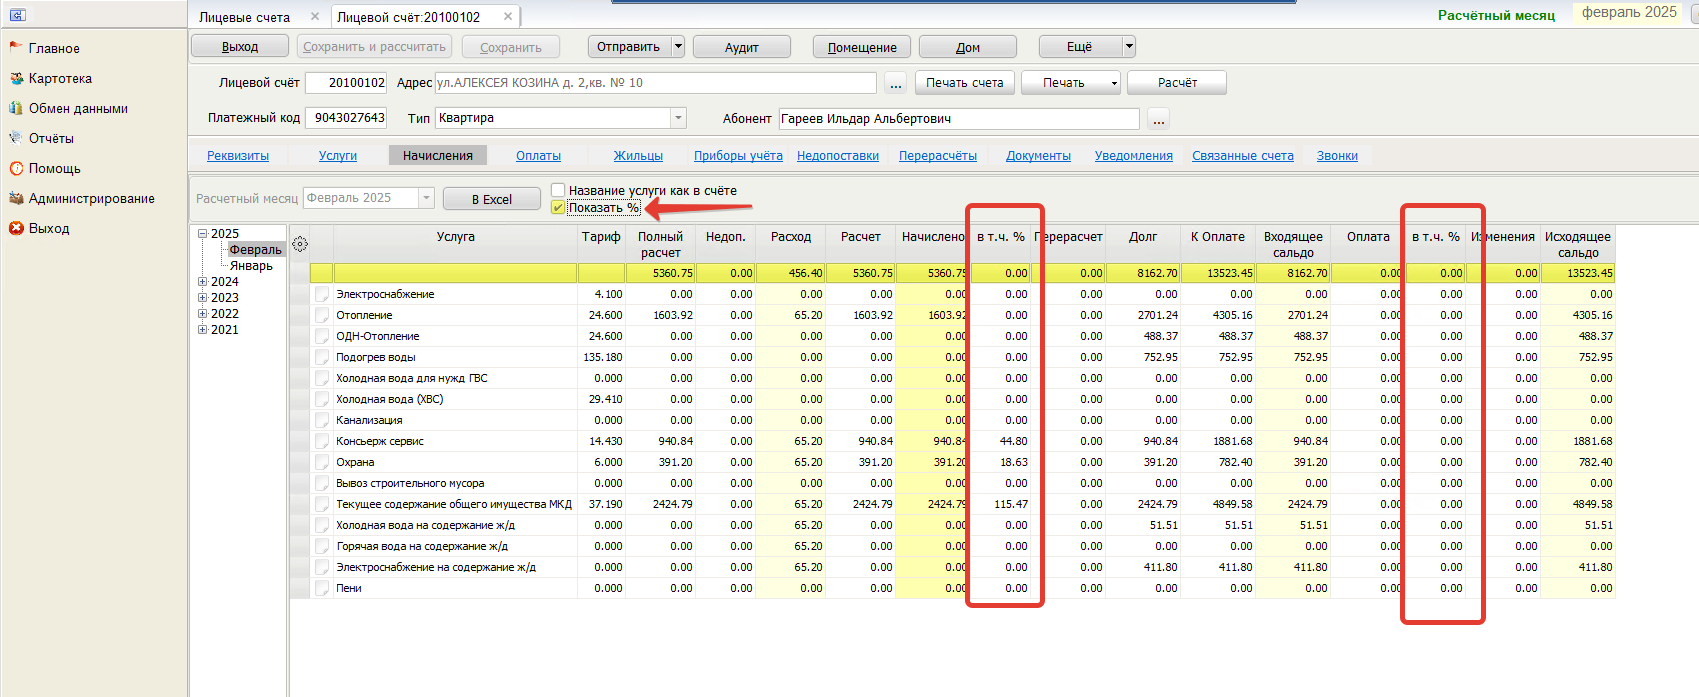Expand the 2021 tree node
1699x697 pixels.
(x=202, y=330)
